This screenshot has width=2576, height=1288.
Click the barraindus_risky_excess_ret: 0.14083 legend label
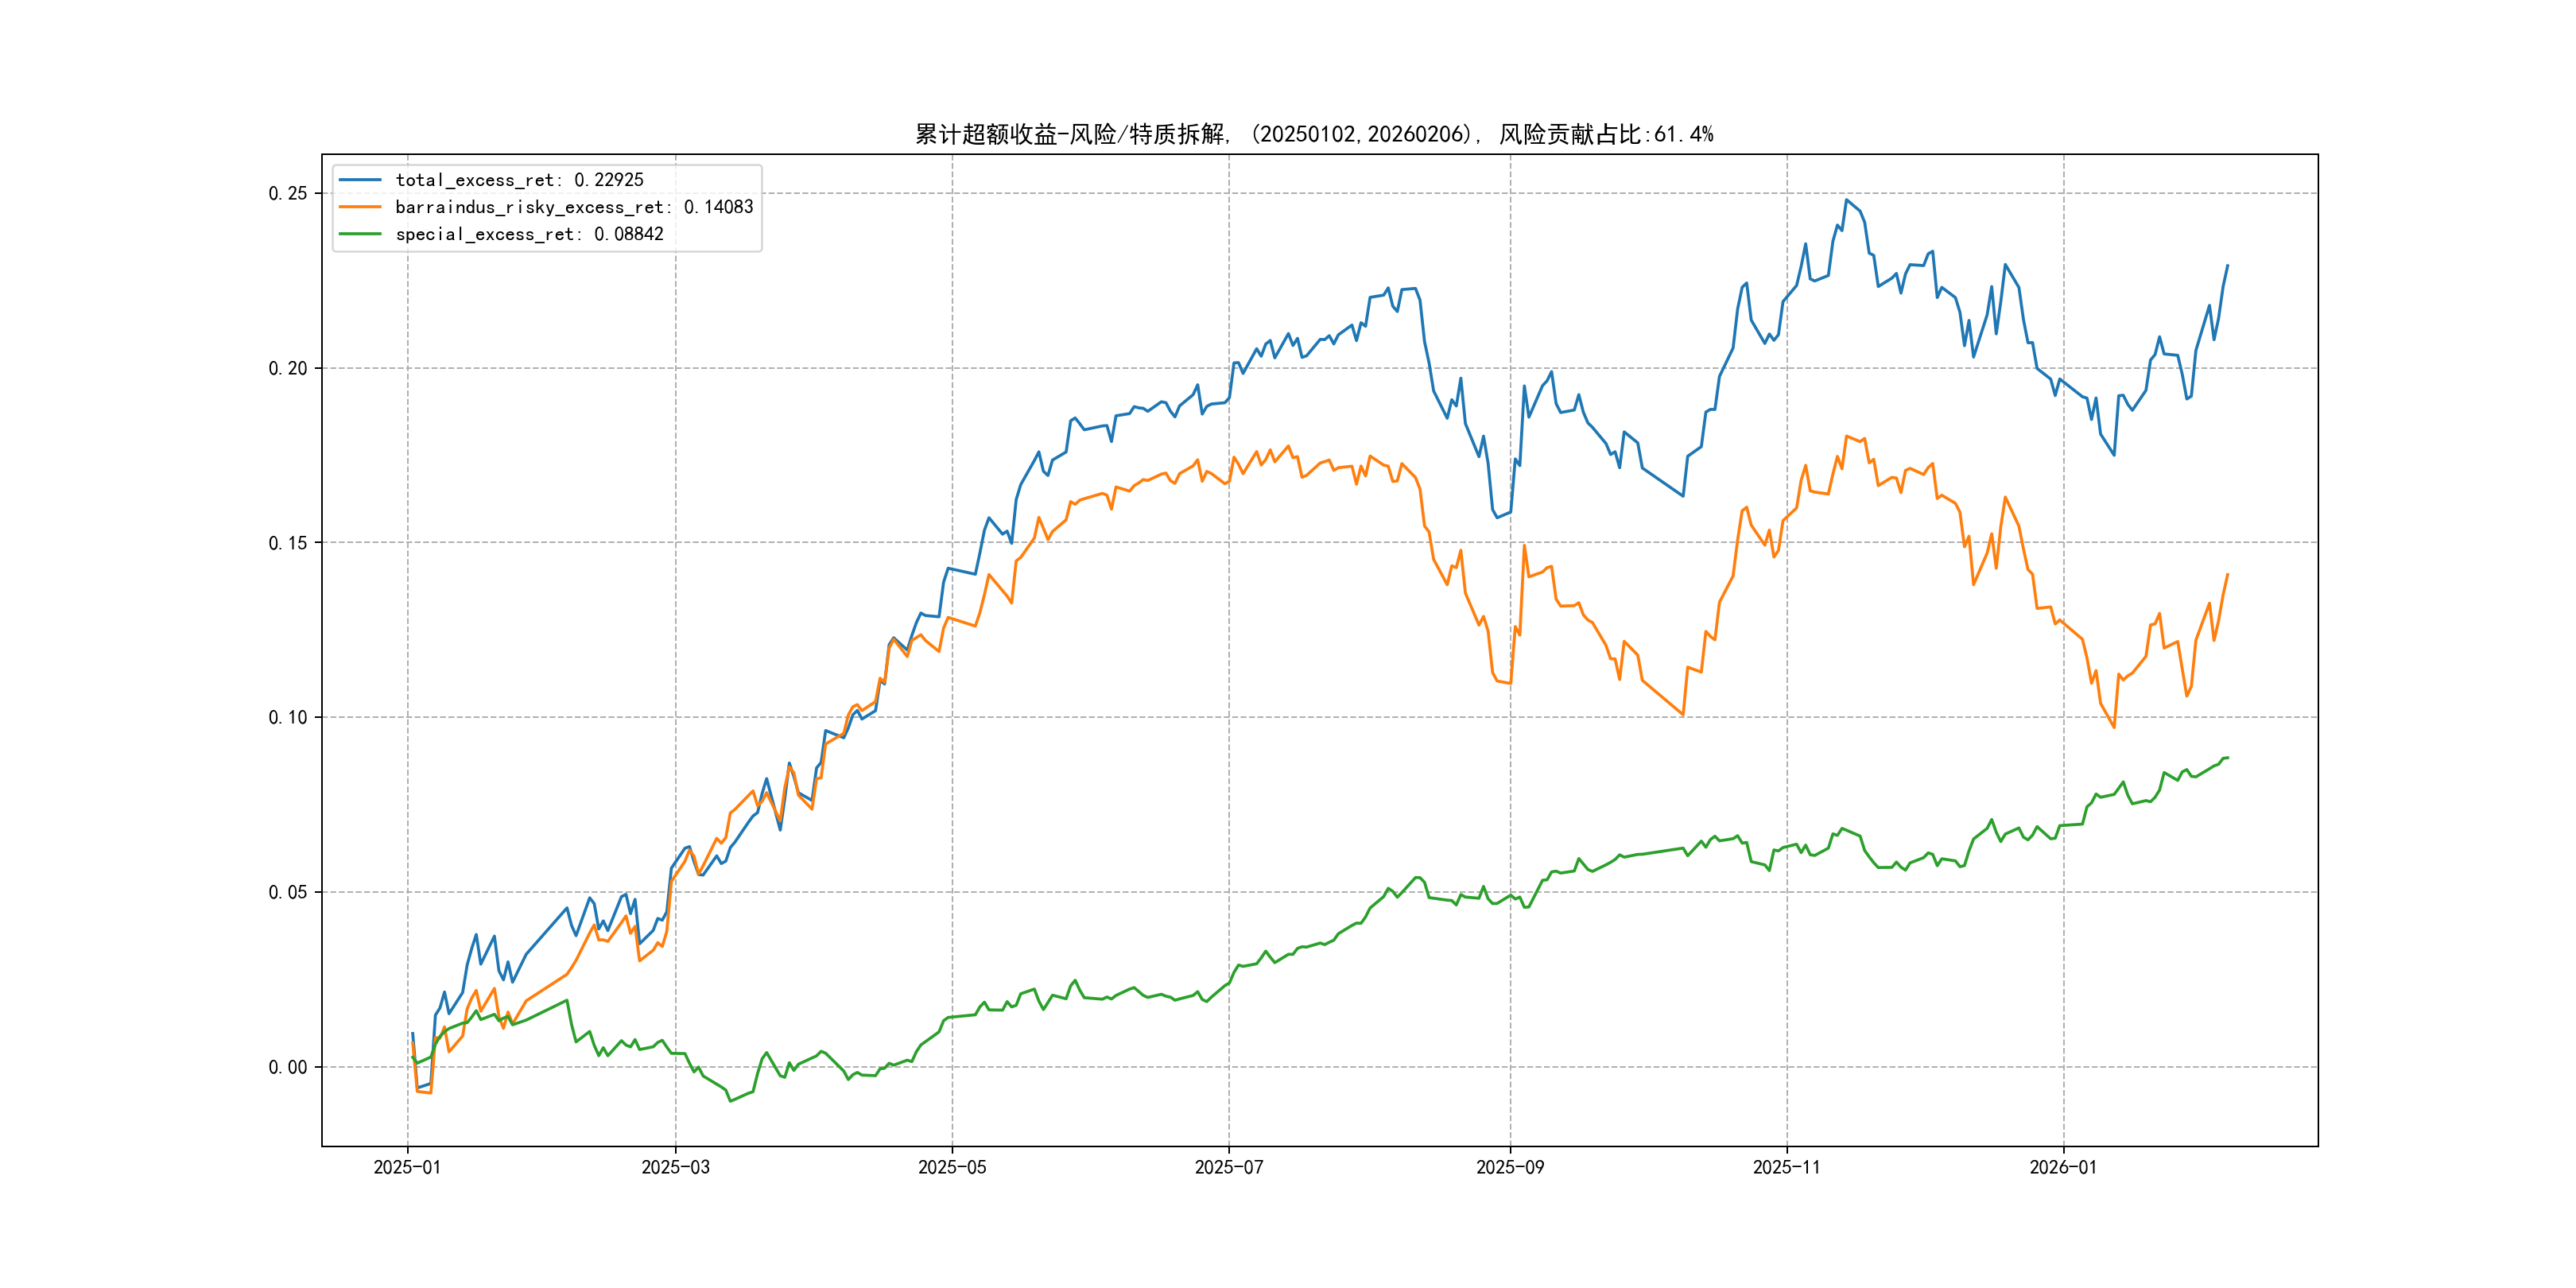pyautogui.click(x=574, y=207)
